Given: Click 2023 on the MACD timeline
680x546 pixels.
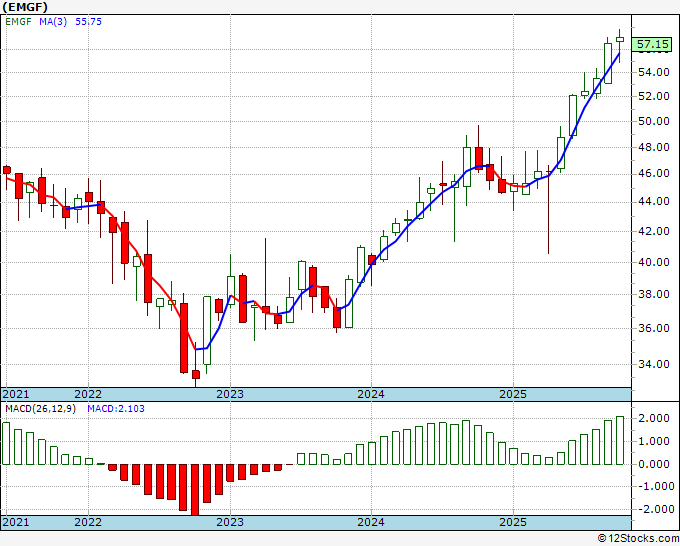Looking at the screenshot, I should click(x=230, y=522).
